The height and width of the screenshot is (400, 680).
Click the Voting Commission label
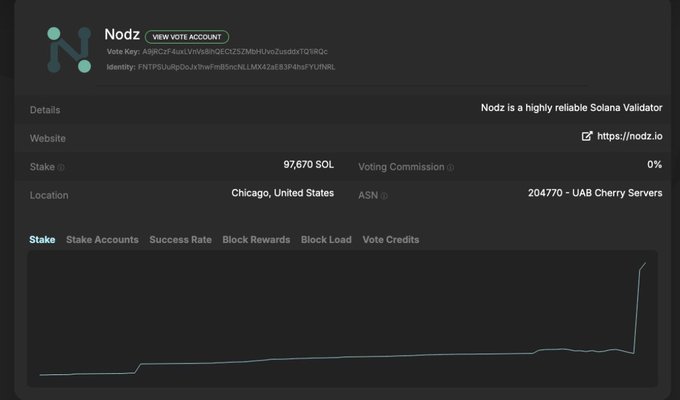pyautogui.click(x=401, y=167)
